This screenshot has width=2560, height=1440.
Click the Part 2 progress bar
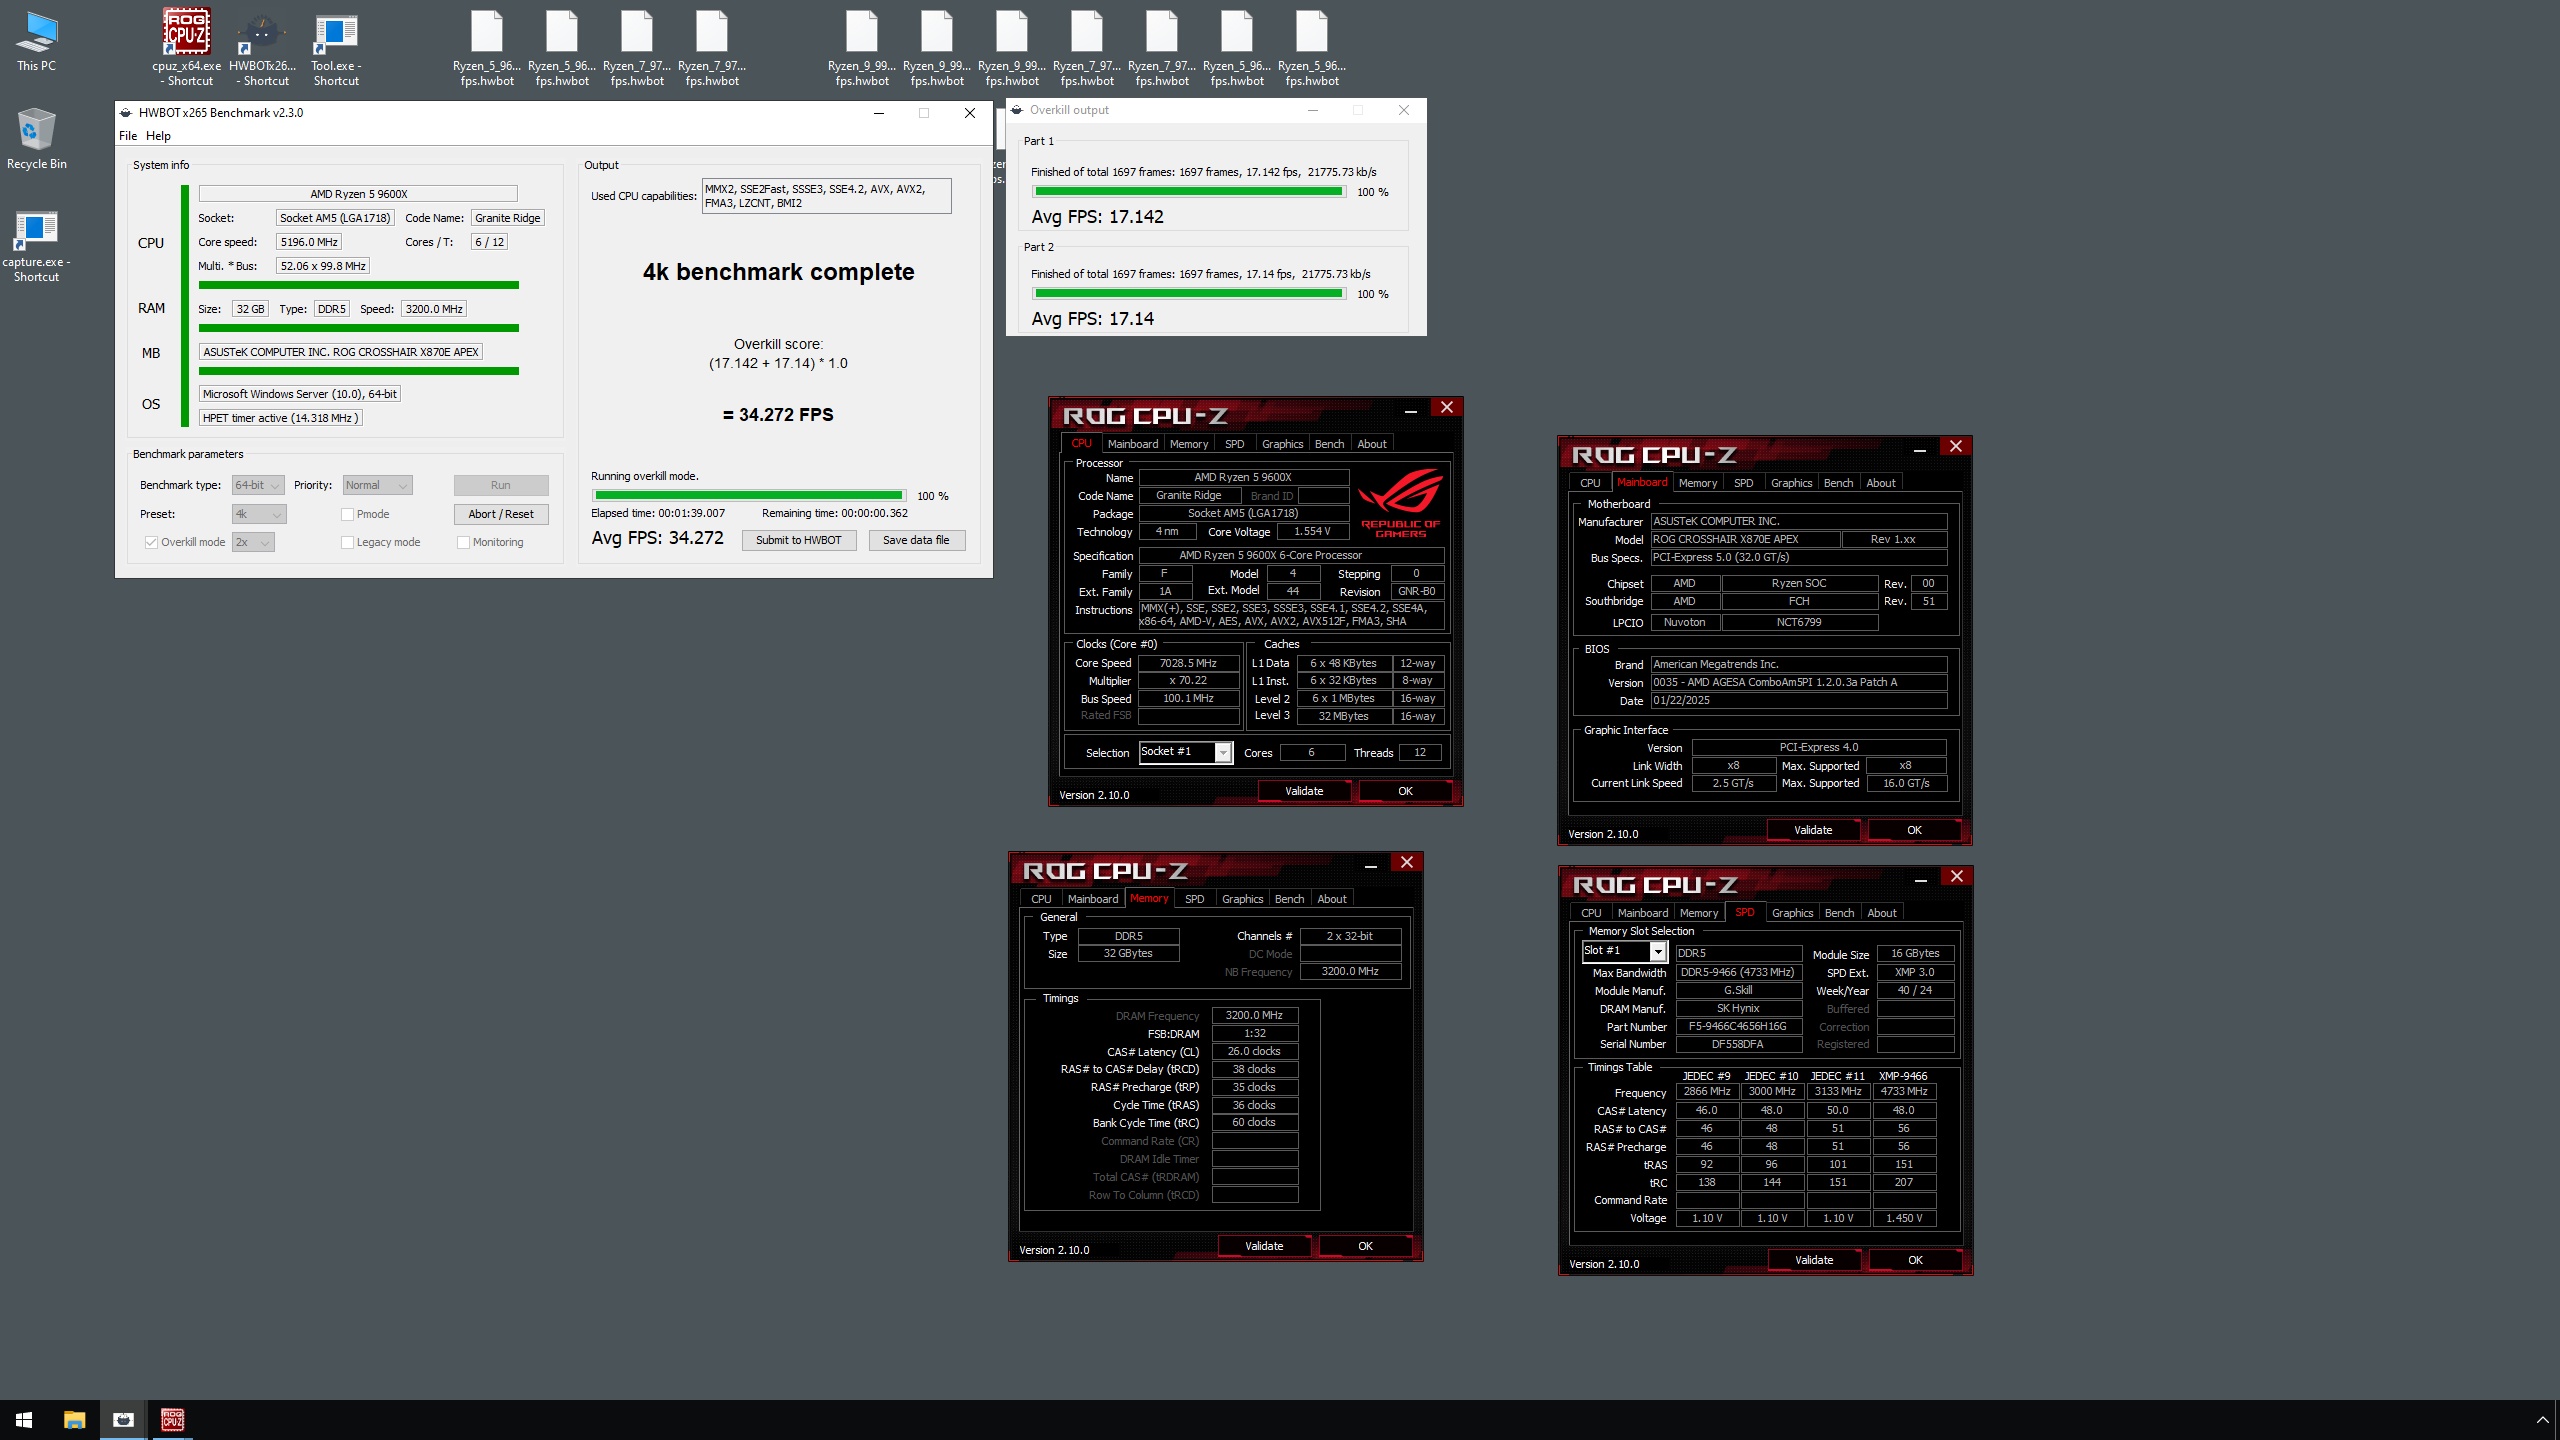click(1189, 294)
